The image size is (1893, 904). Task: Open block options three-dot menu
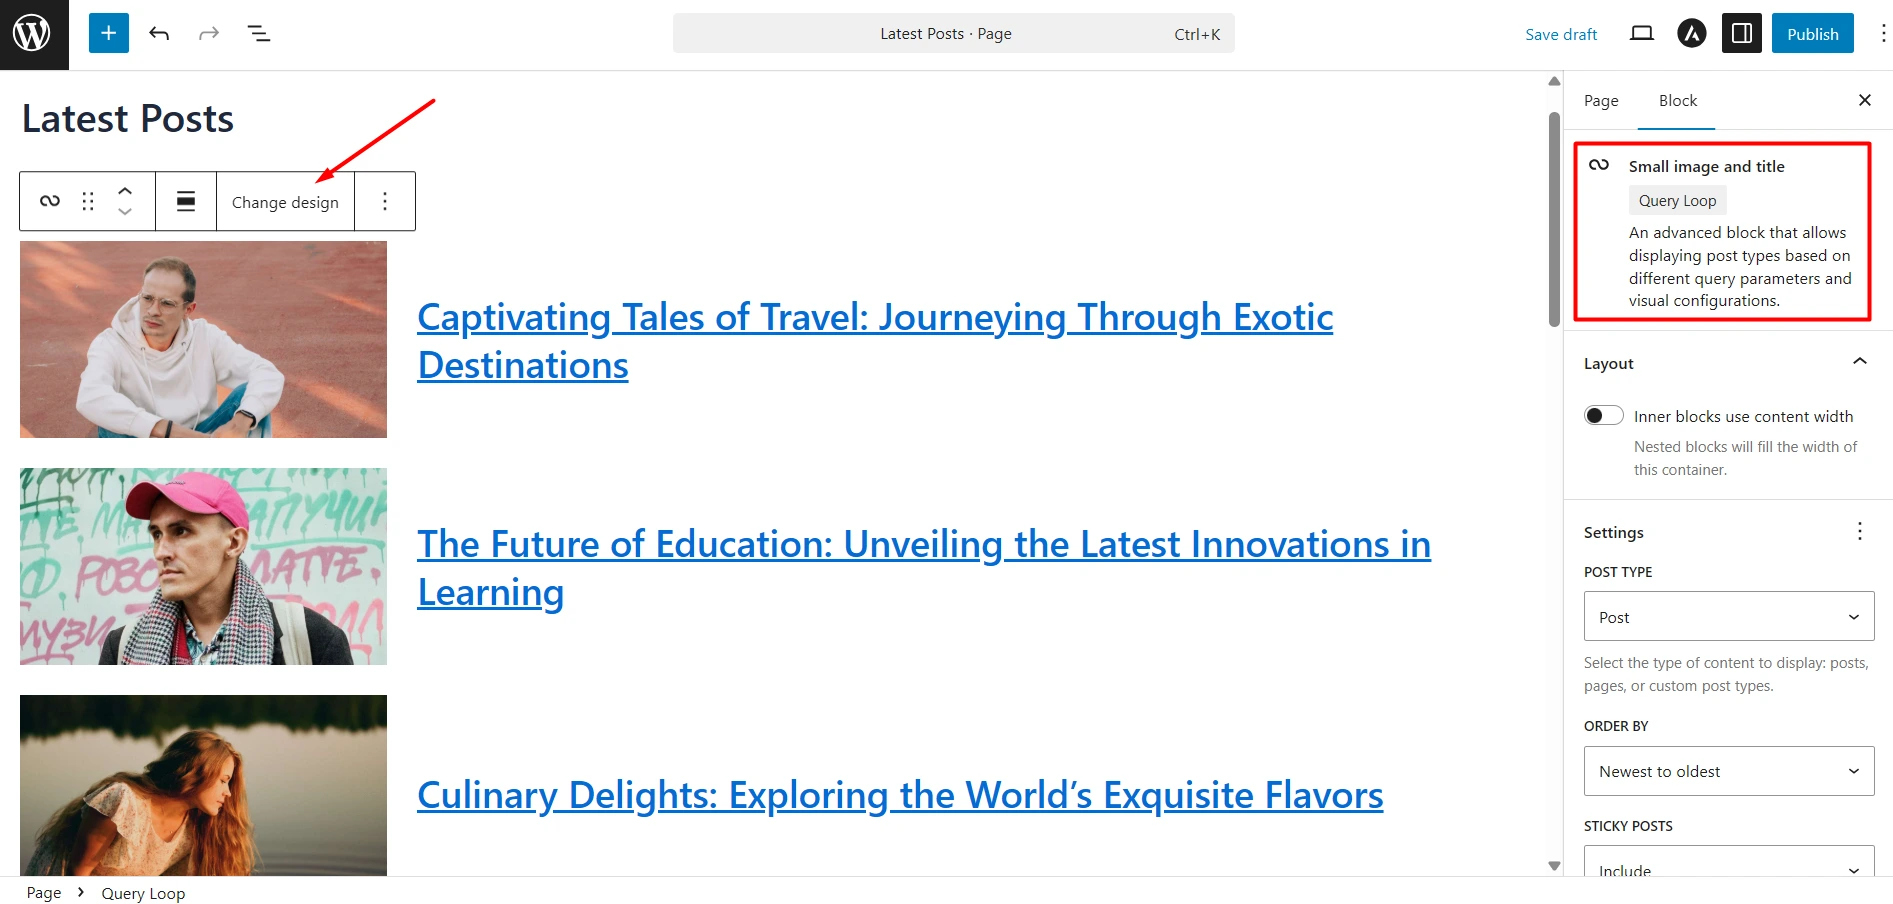tap(385, 201)
